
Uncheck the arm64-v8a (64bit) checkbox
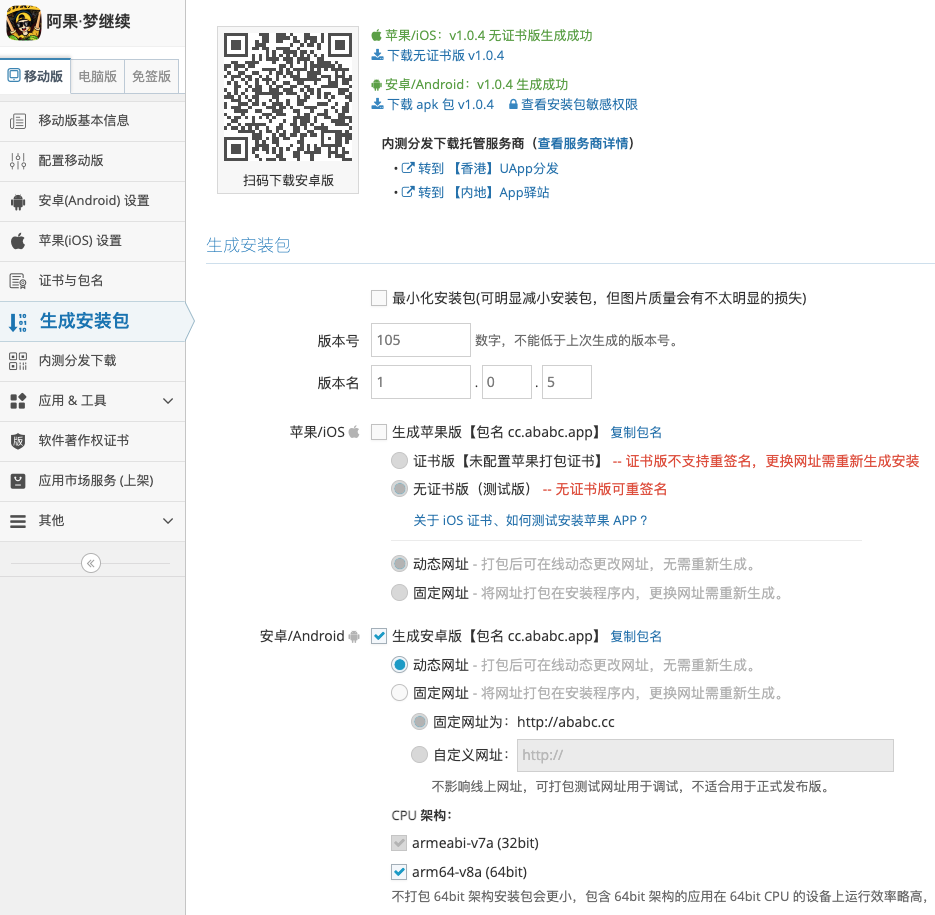coord(400,871)
